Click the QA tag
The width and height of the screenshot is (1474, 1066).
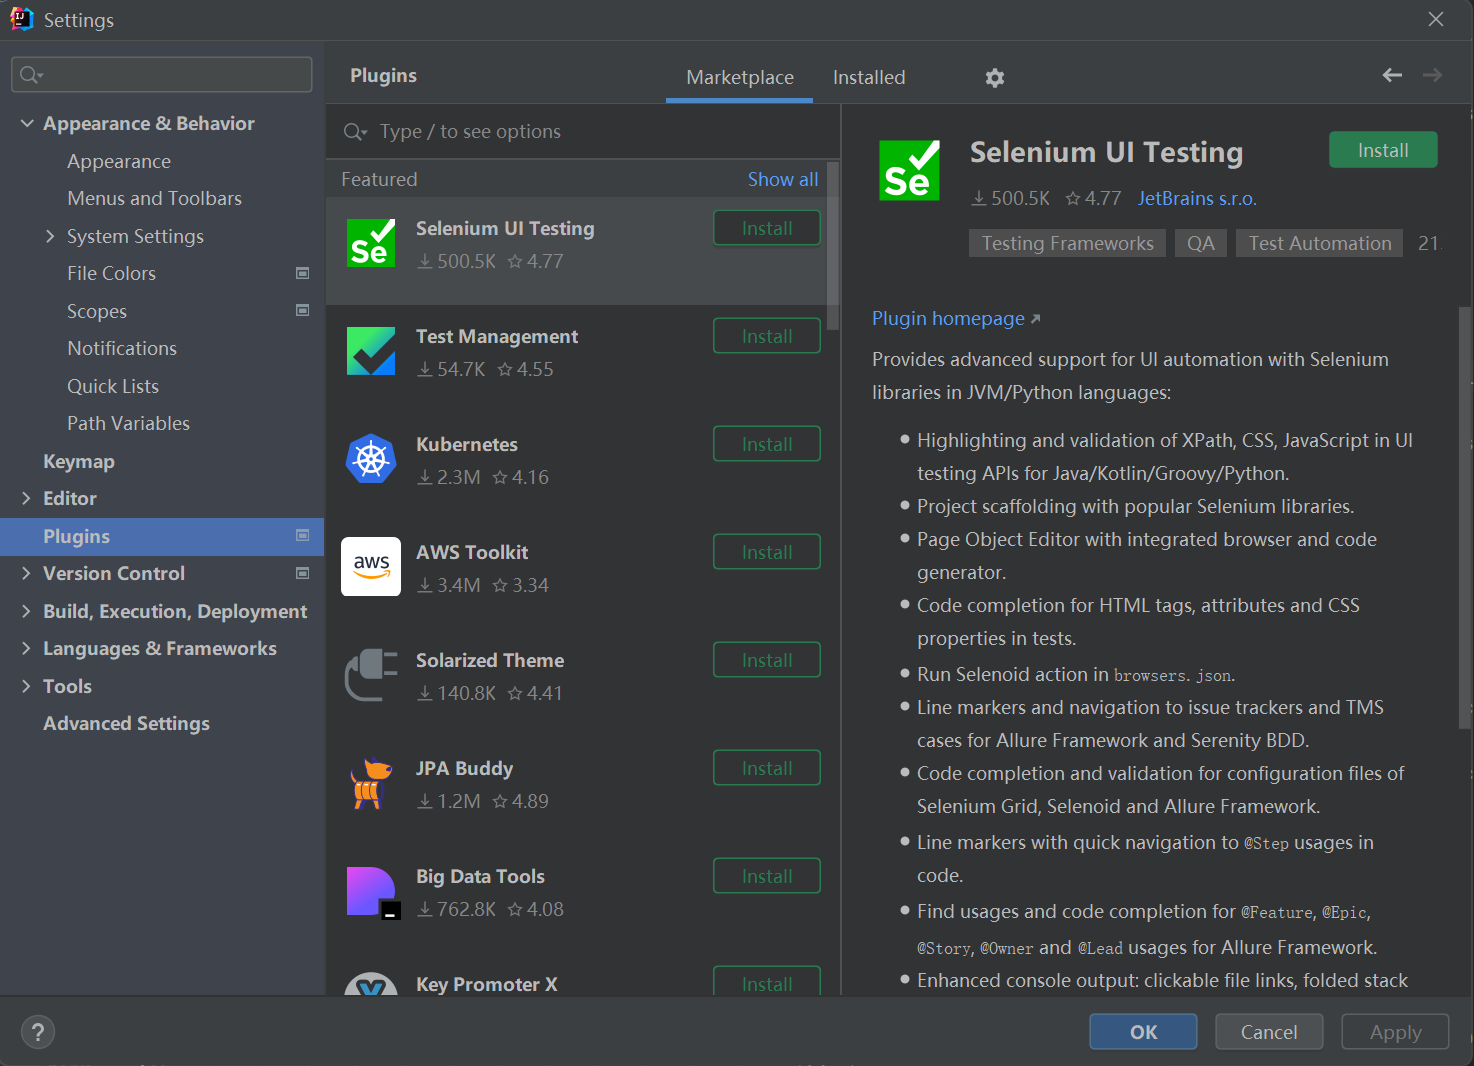point(1200,243)
